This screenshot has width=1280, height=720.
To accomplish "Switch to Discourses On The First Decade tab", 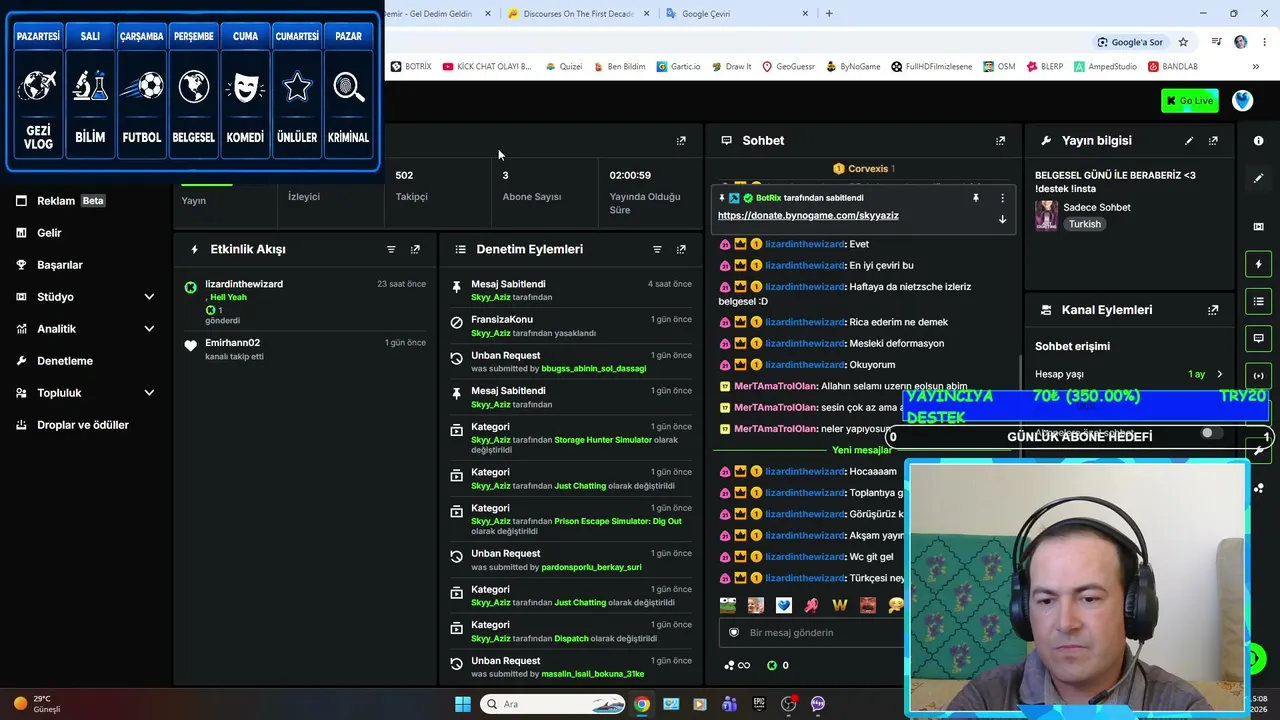I will click(x=579, y=13).
